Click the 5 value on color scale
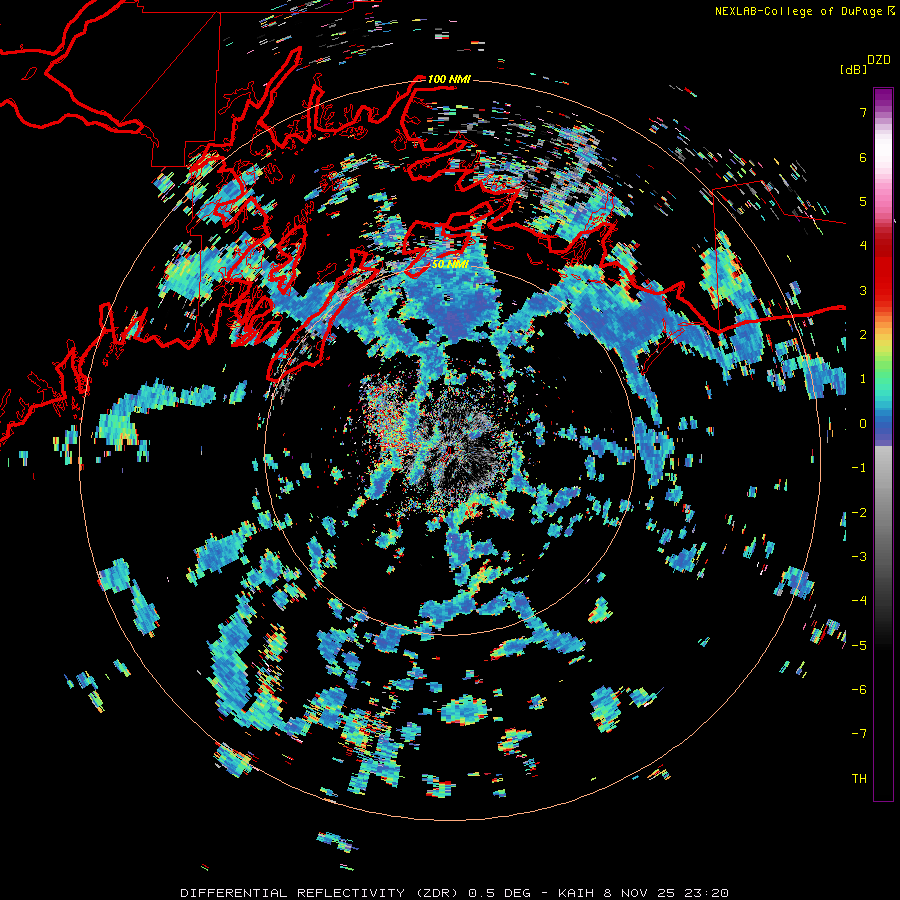Viewport: 900px width, 900px height. tap(863, 201)
